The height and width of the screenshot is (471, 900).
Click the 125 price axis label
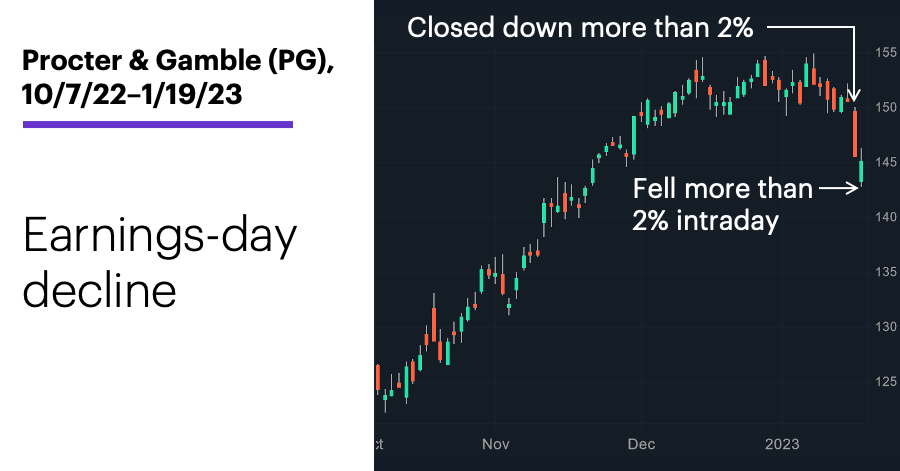pyautogui.click(x=886, y=381)
